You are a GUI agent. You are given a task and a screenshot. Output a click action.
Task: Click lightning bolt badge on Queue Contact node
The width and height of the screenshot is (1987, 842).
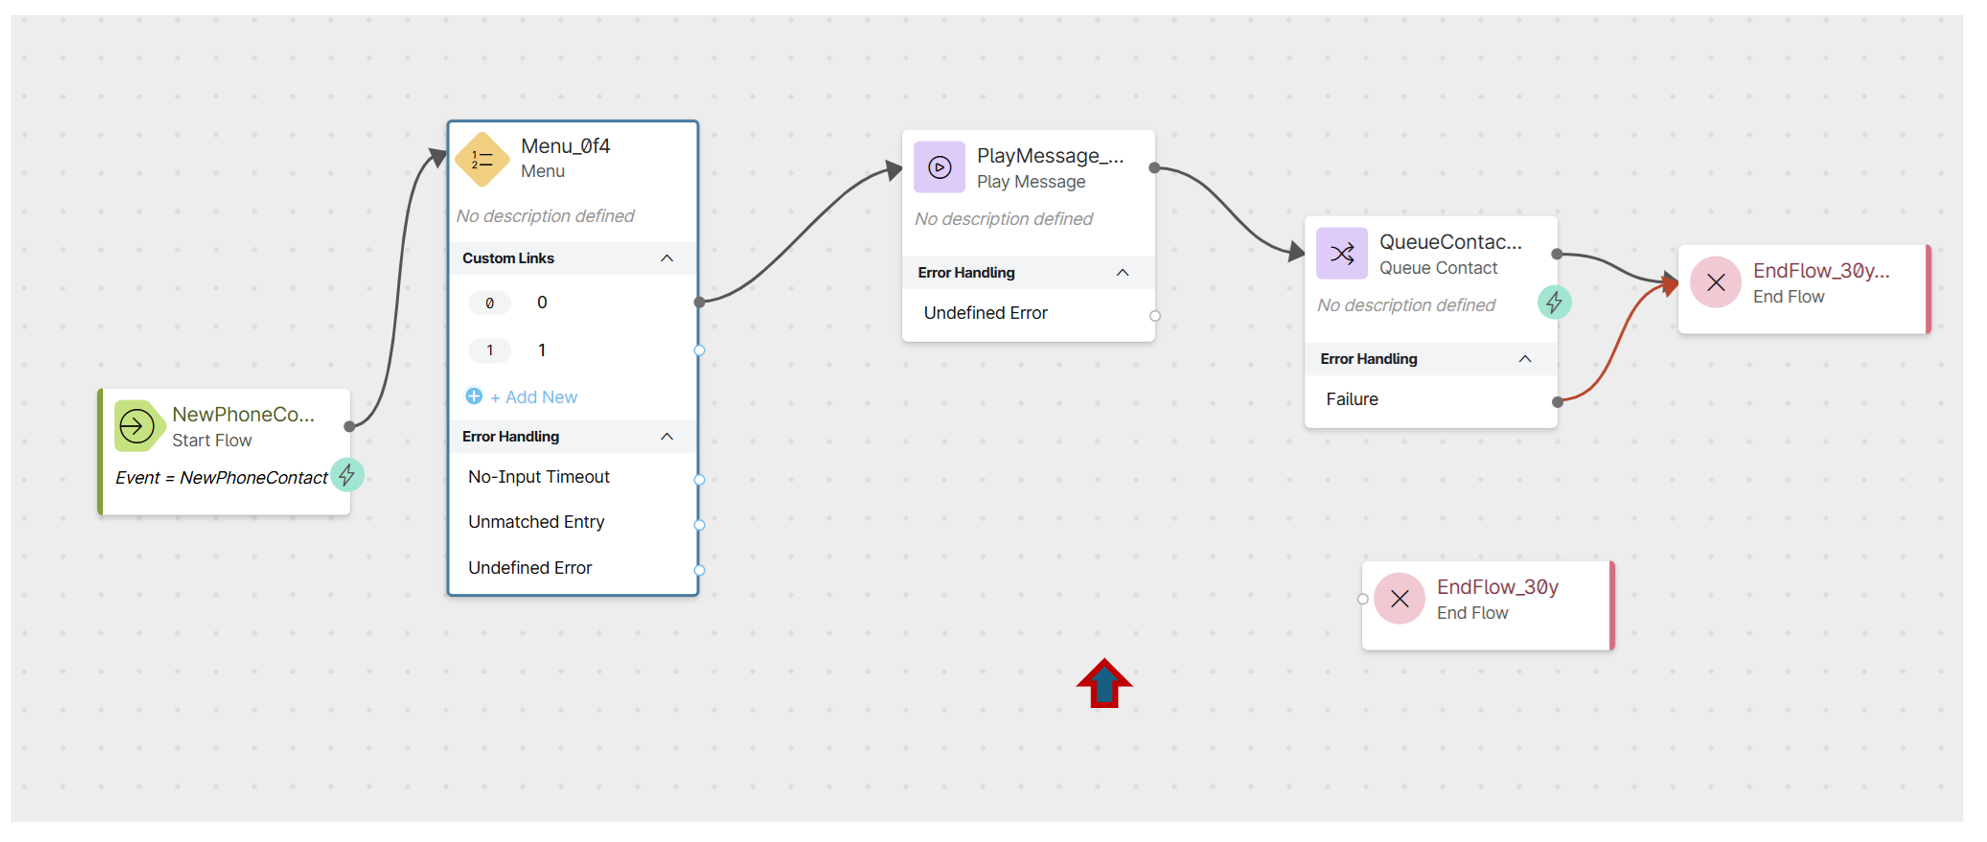point(1553,302)
